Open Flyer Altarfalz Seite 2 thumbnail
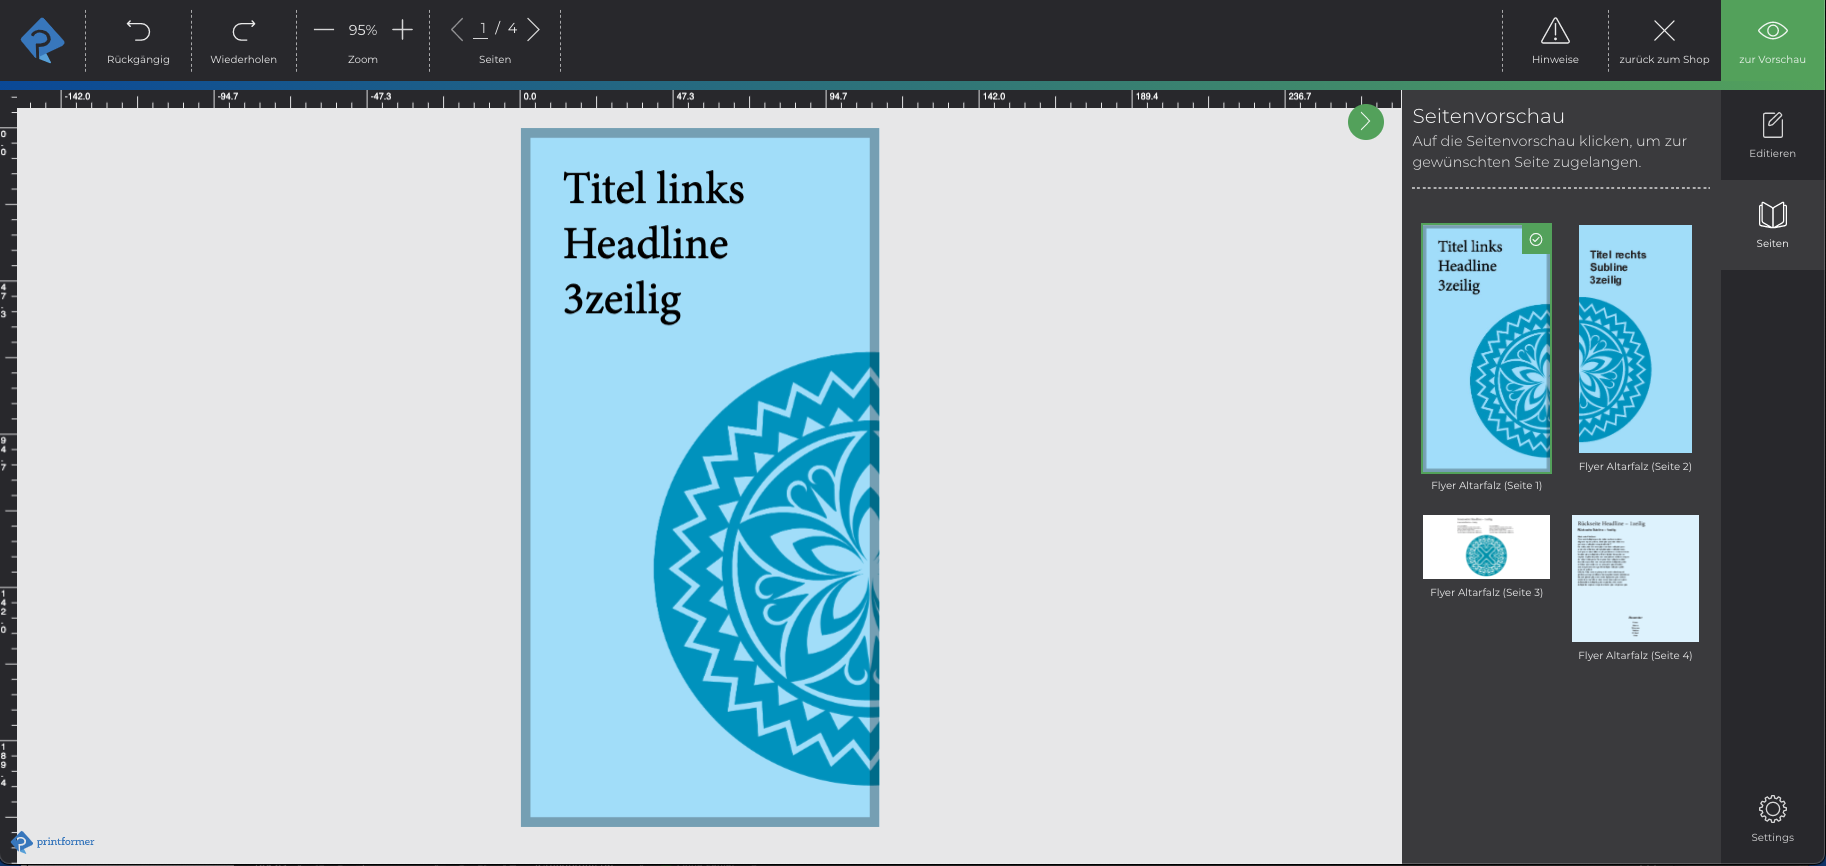Viewport: 1826px width, 866px height. [x=1635, y=339]
